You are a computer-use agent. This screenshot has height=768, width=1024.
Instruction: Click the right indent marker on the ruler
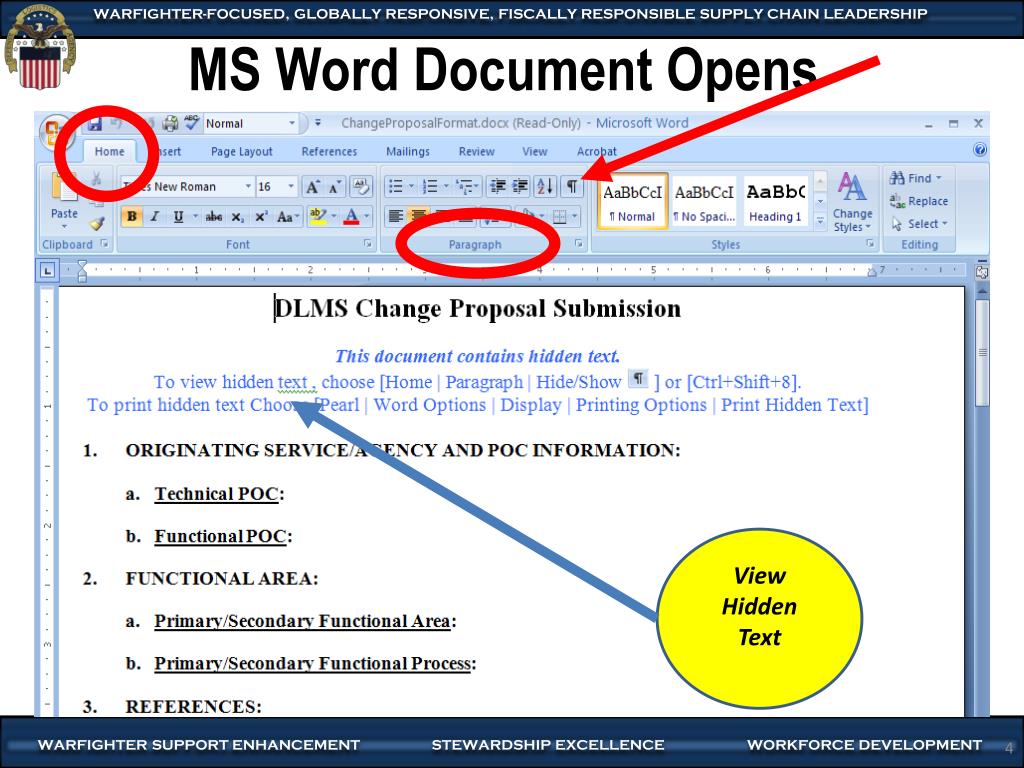[871, 272]
